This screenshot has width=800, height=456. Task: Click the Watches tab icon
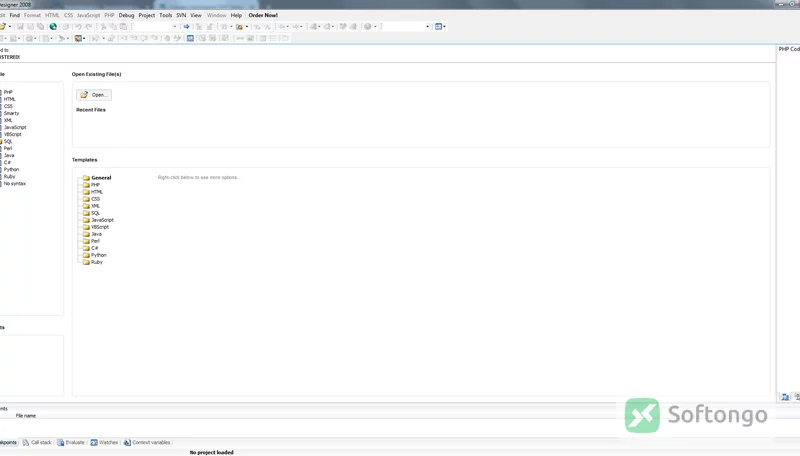(94, 442)
